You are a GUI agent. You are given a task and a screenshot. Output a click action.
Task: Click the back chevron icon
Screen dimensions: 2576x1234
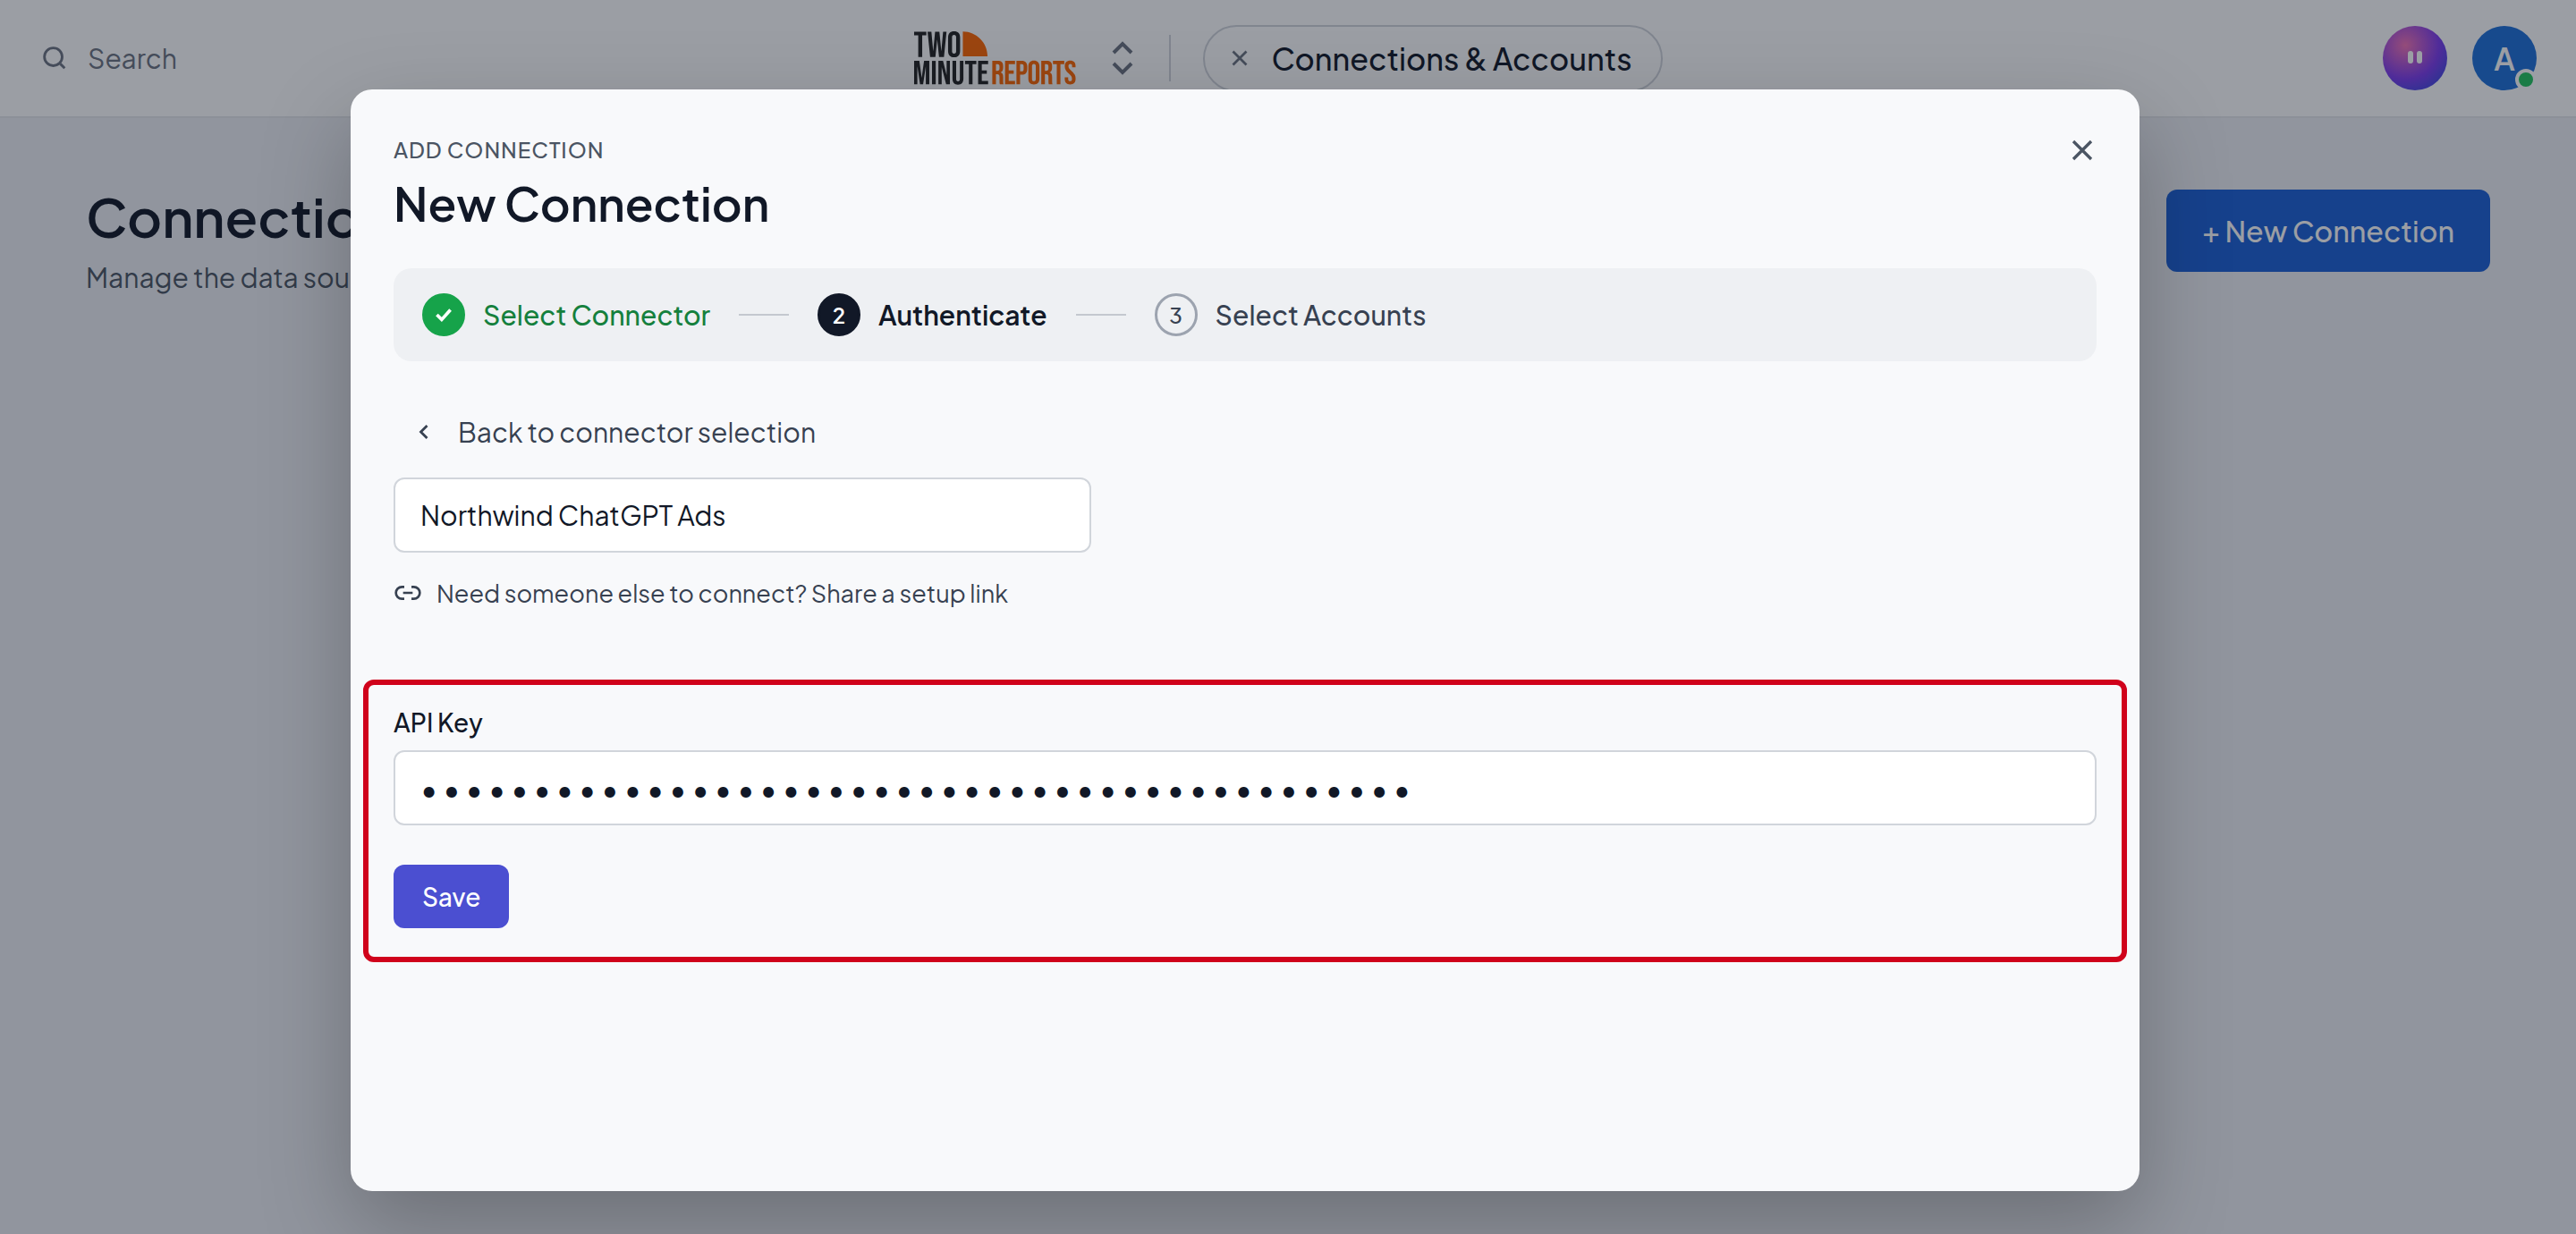click(424, 432)
